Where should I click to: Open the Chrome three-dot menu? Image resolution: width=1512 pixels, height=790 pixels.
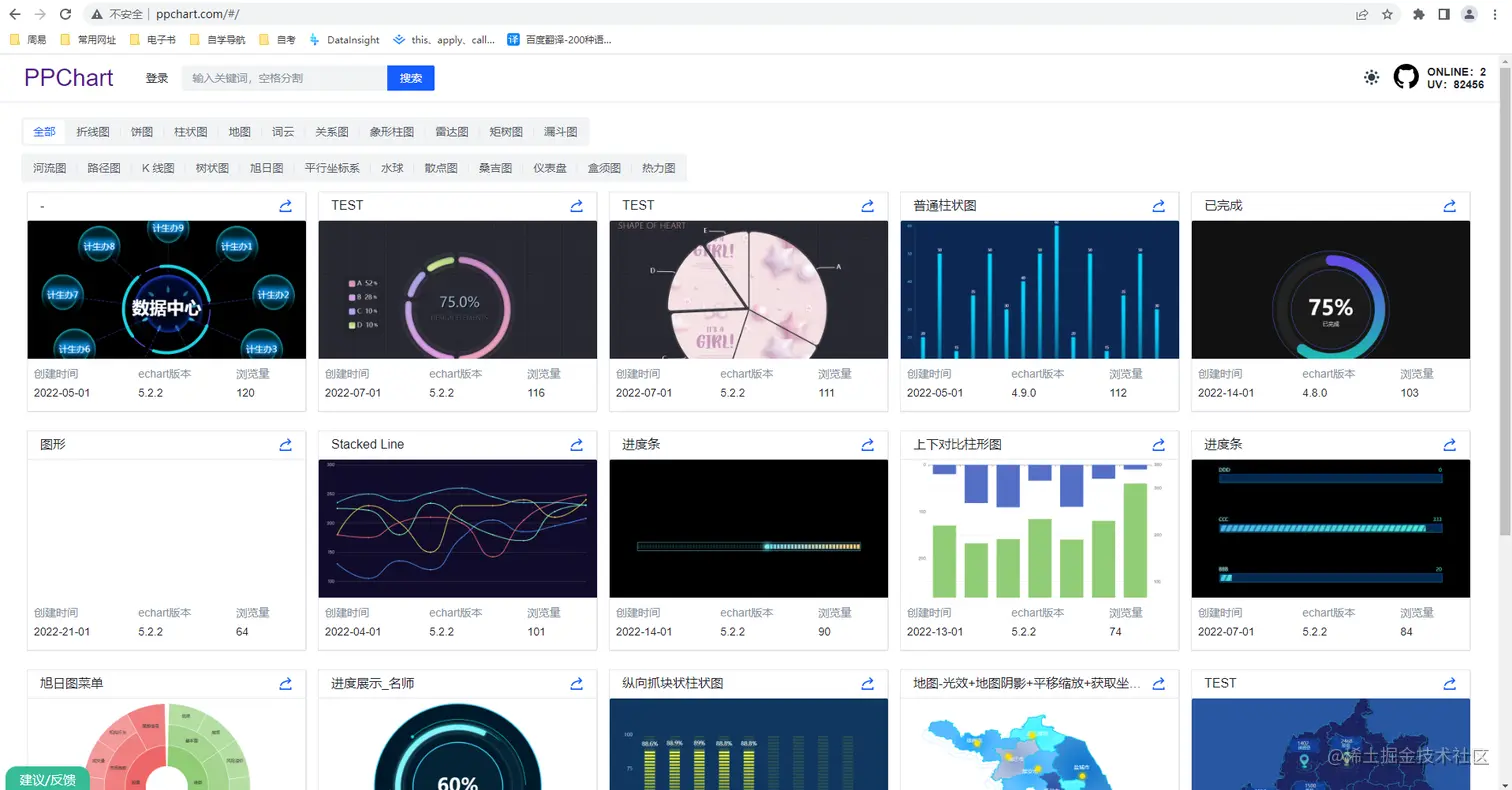(x=1495, y=15)
